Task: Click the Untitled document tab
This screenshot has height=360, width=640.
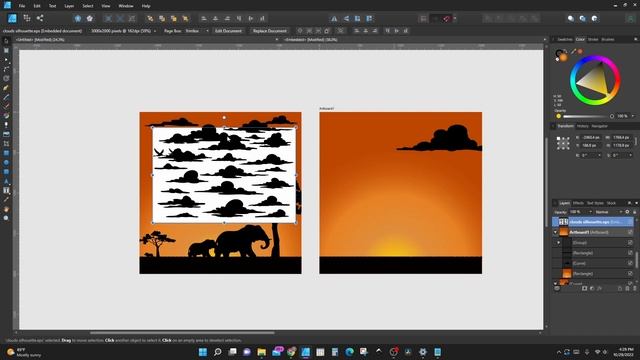Action: (x=40, y=40)
